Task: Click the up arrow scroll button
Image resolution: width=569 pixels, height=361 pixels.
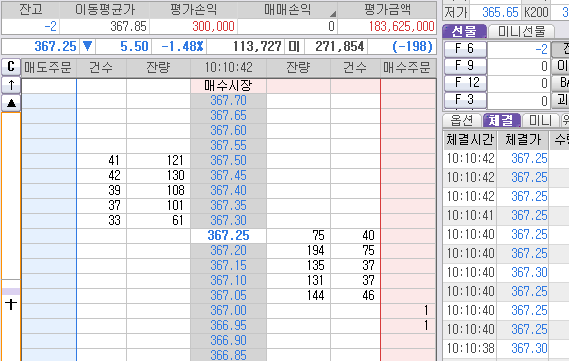Action: pyautogui.click(x=11, y=85)
